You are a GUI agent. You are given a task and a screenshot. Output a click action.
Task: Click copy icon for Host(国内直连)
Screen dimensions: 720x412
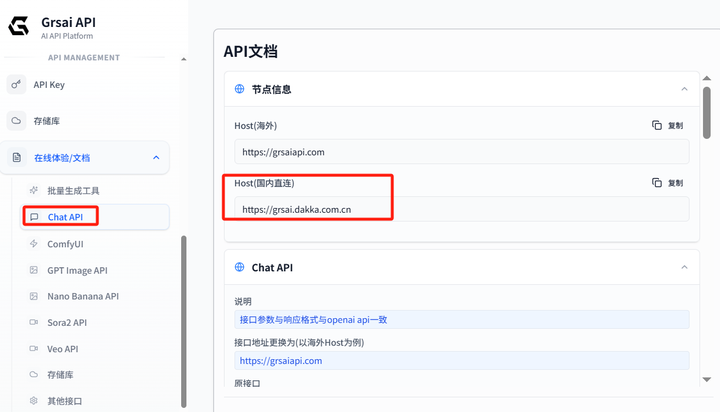[x=657, y=183]
